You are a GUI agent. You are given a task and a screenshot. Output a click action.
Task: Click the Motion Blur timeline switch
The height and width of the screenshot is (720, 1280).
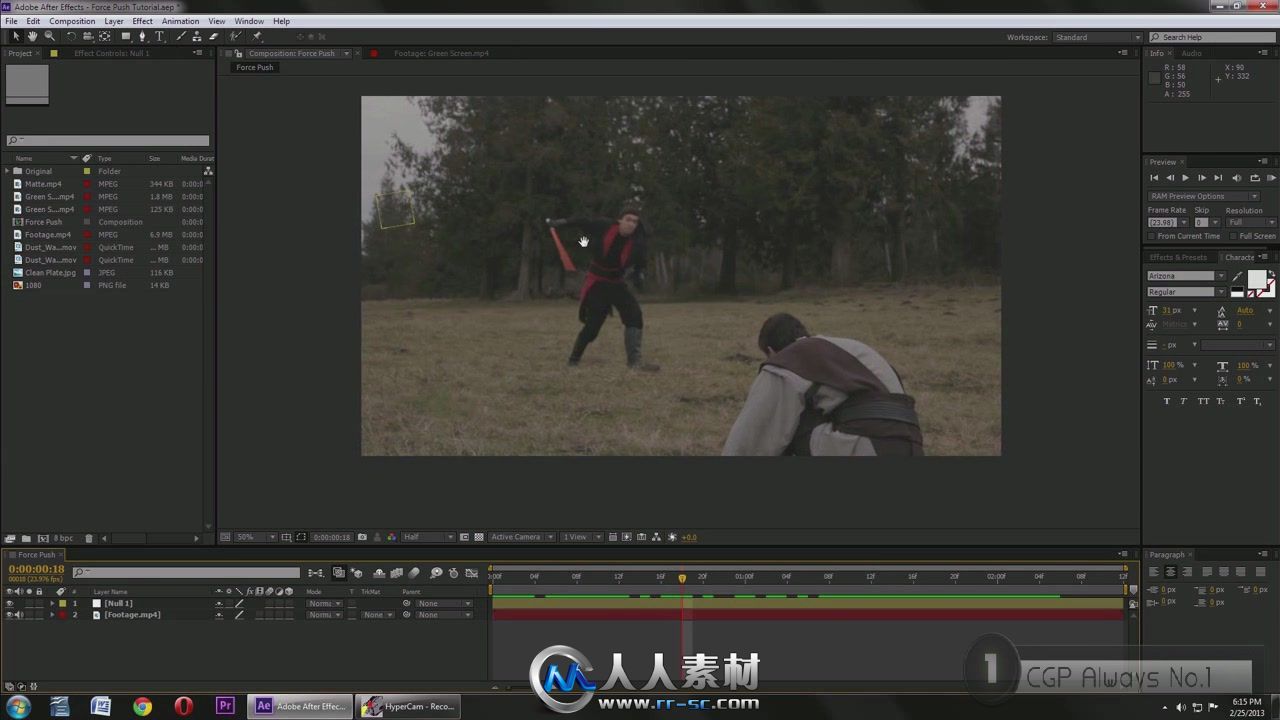pos(414,573)
